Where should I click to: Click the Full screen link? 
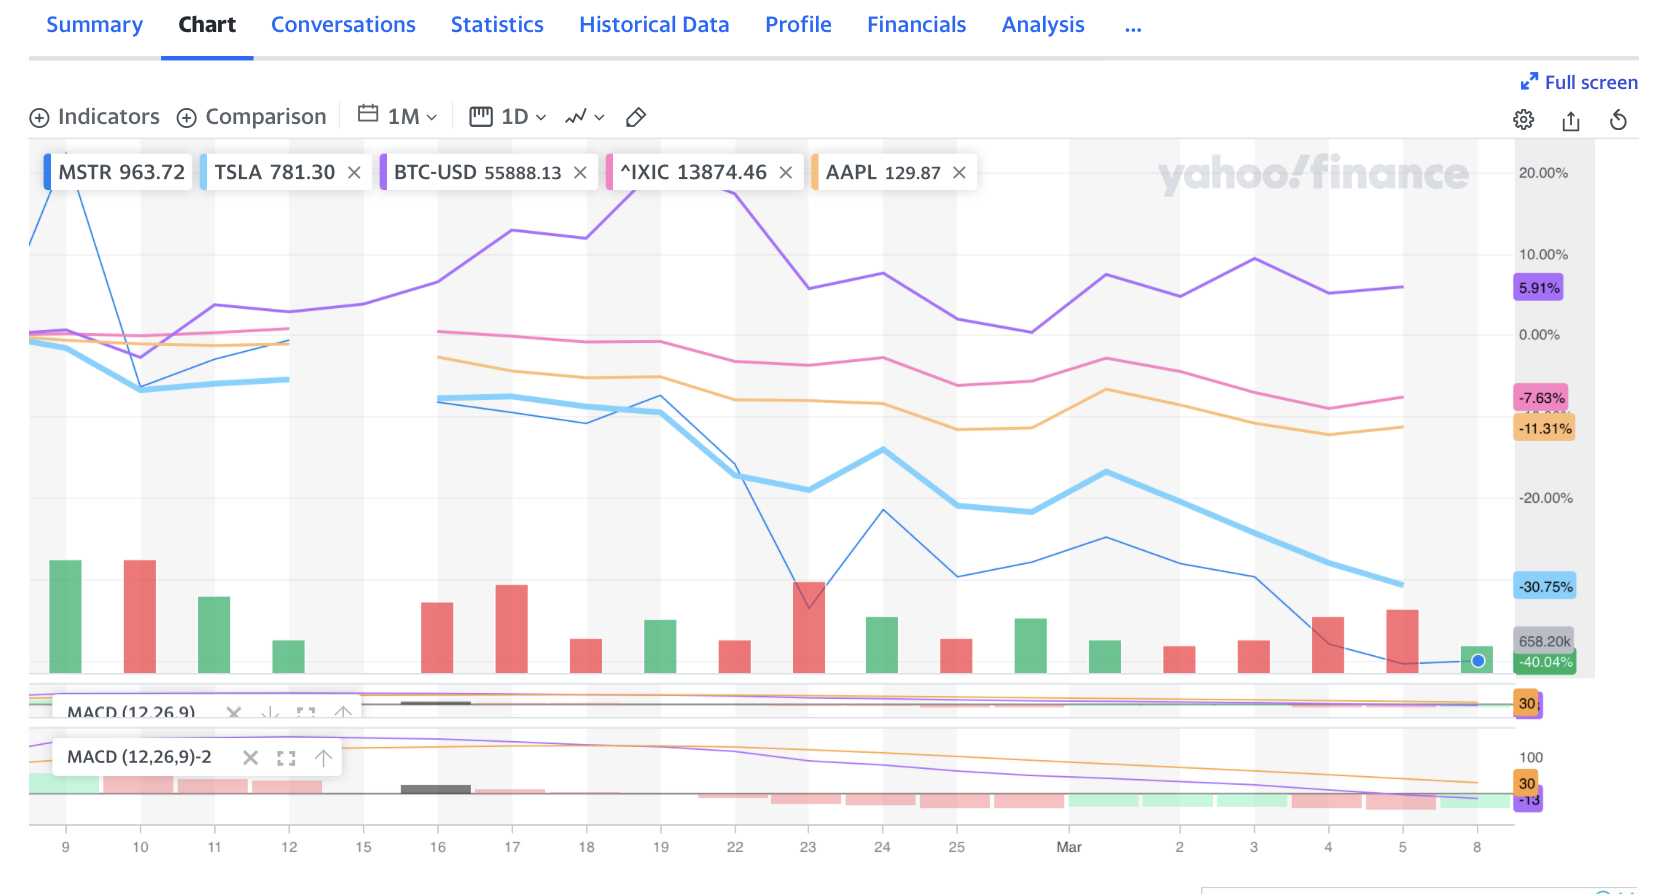(1579, 82)
